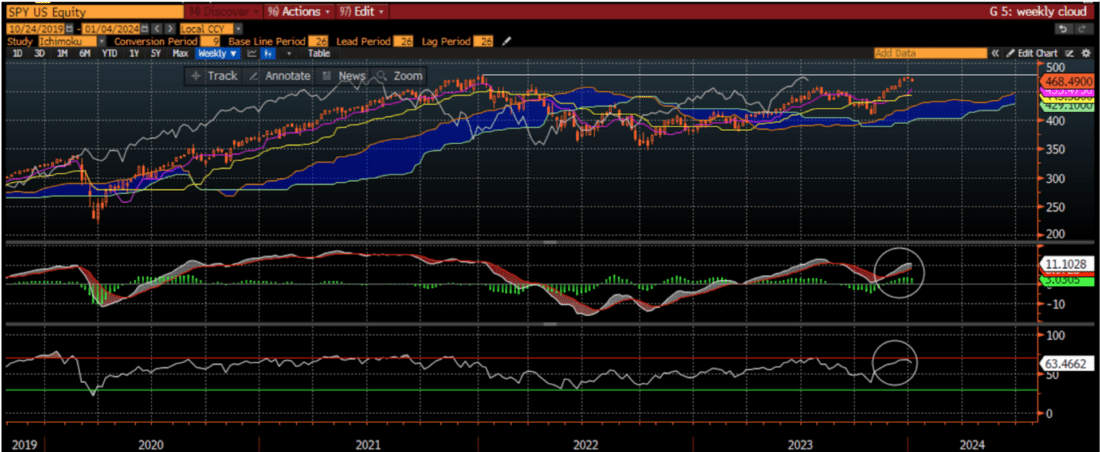Toggle the Track crosshair mode

(x=214, y=76)
